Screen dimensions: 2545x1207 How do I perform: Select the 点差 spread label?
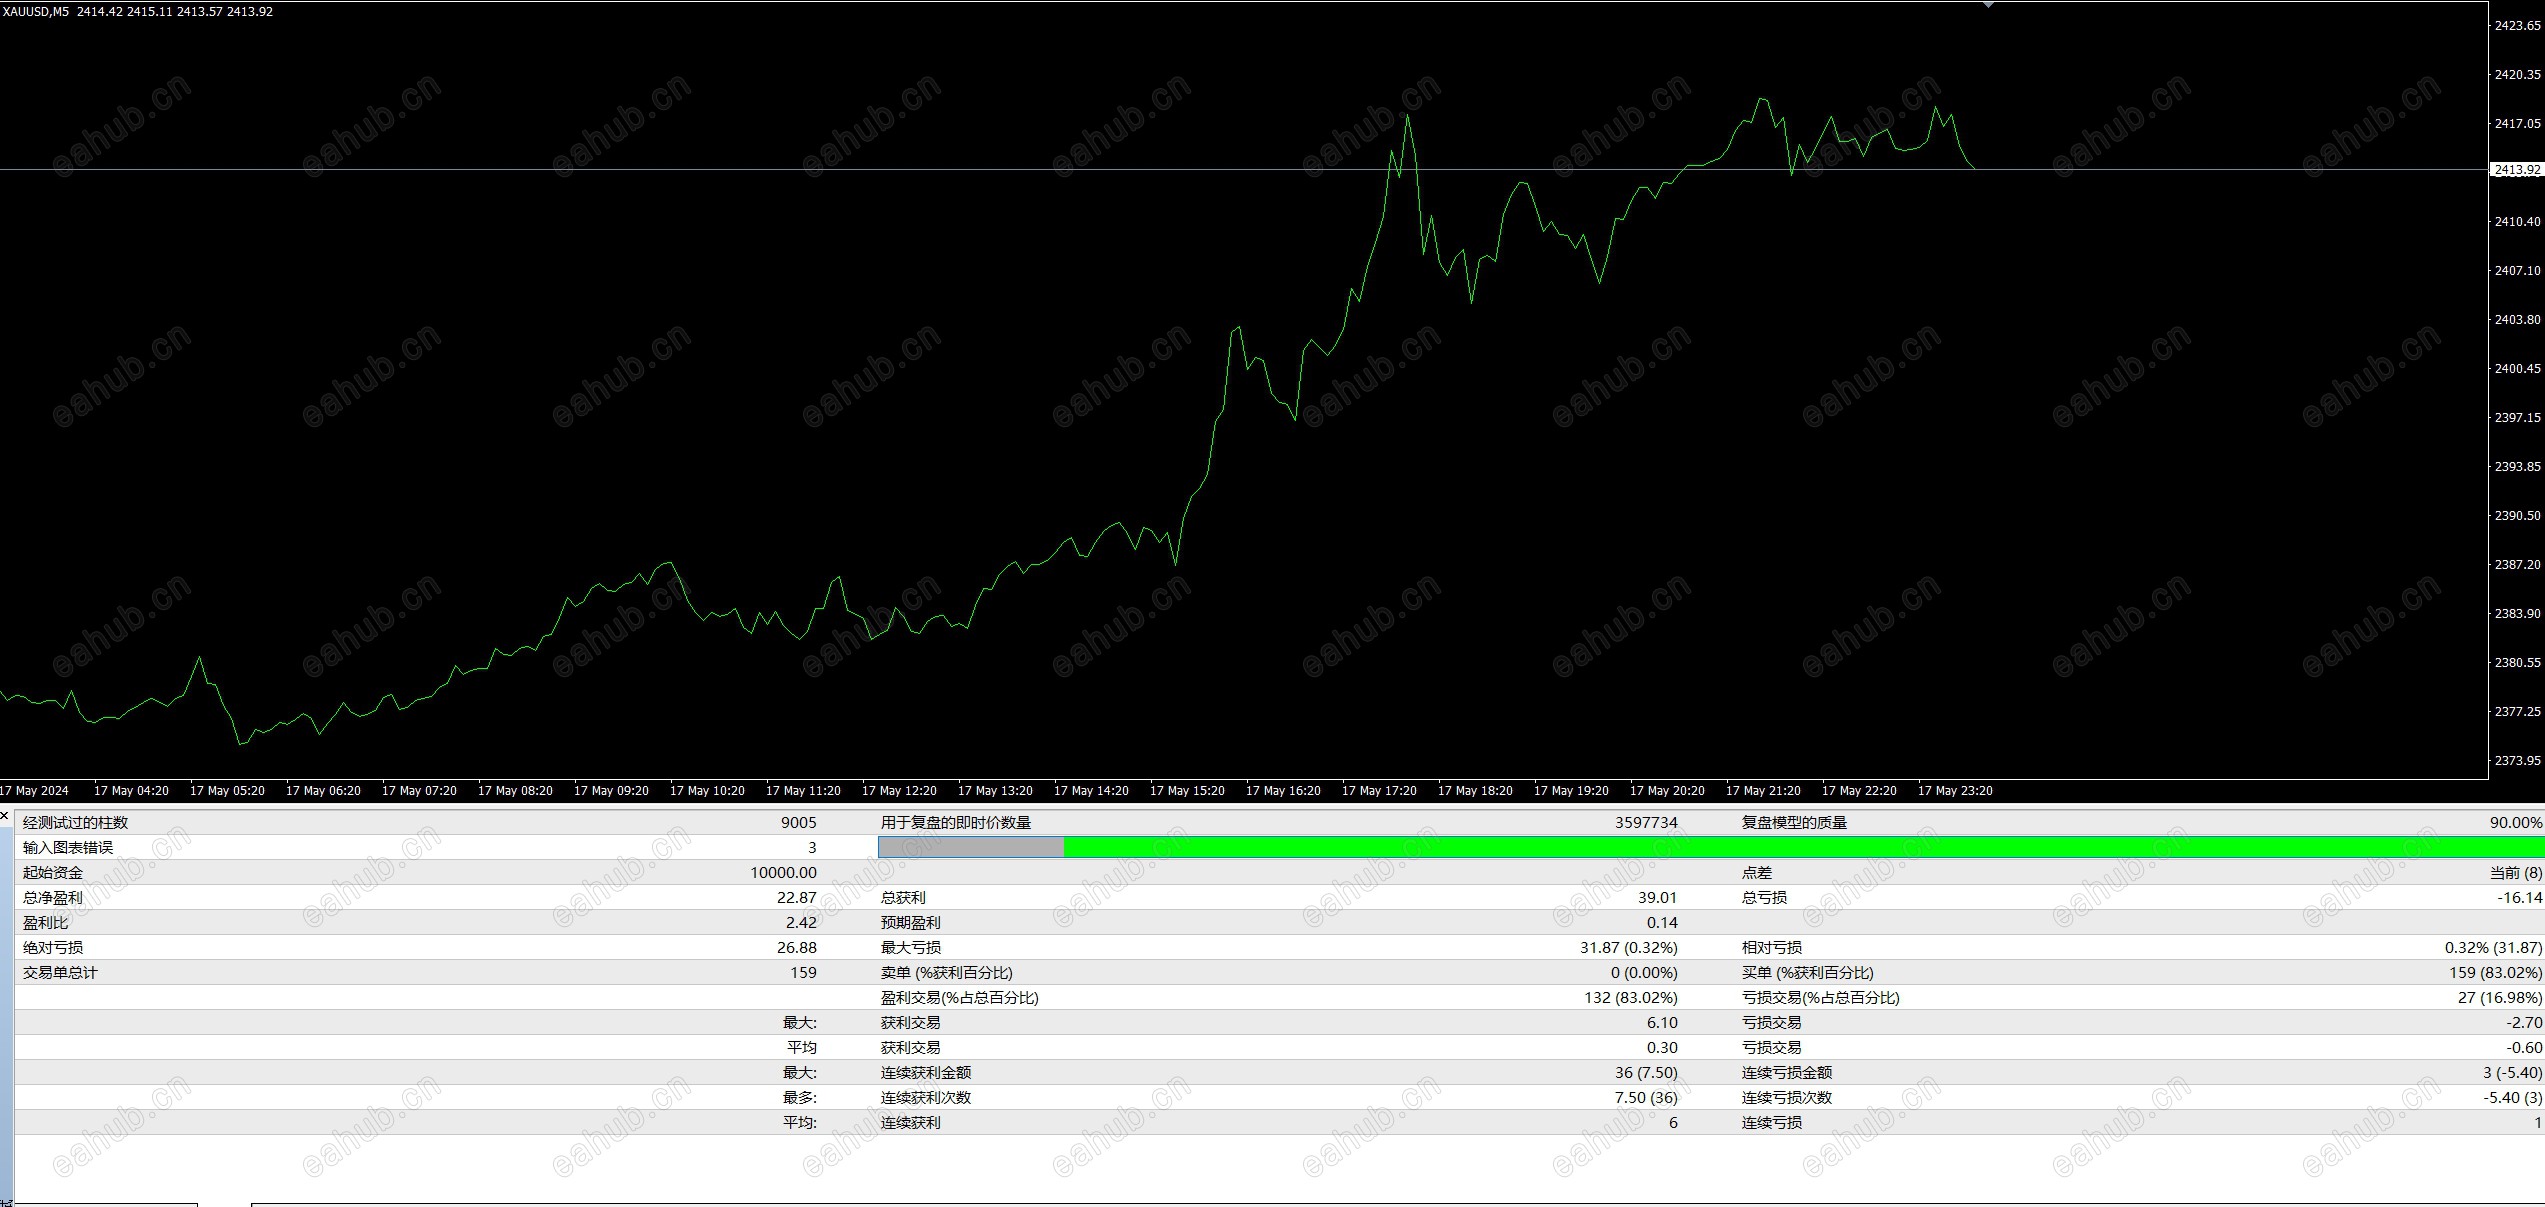click(1757, 873)
